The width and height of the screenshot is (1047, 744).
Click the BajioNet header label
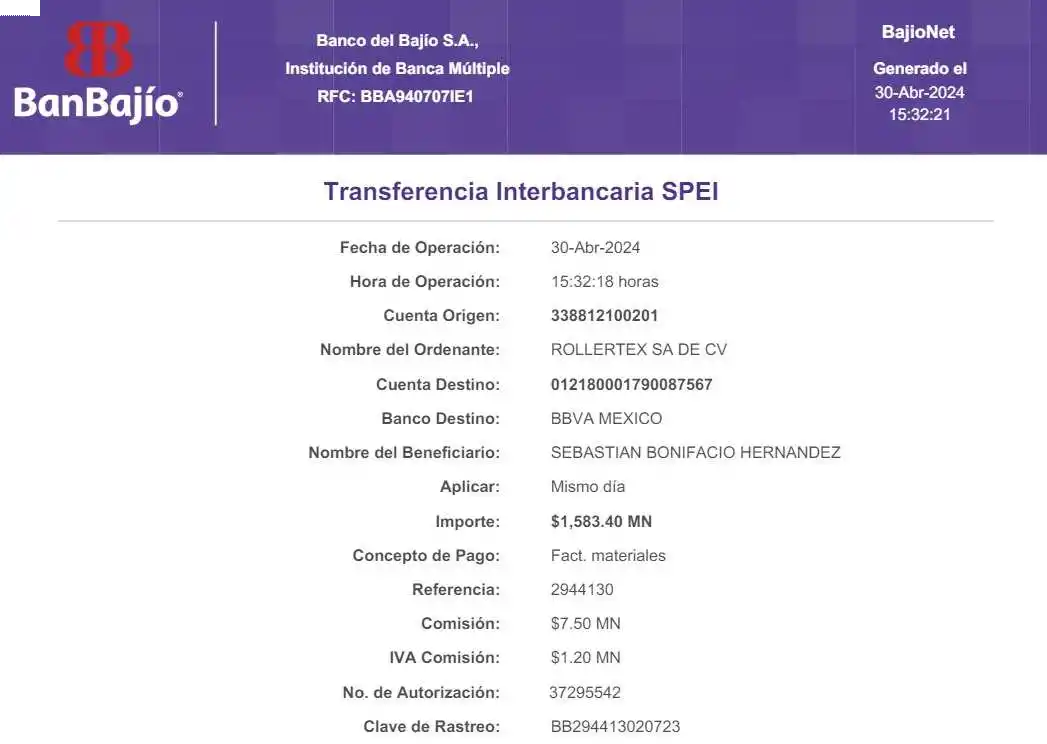tap(918, 32)
